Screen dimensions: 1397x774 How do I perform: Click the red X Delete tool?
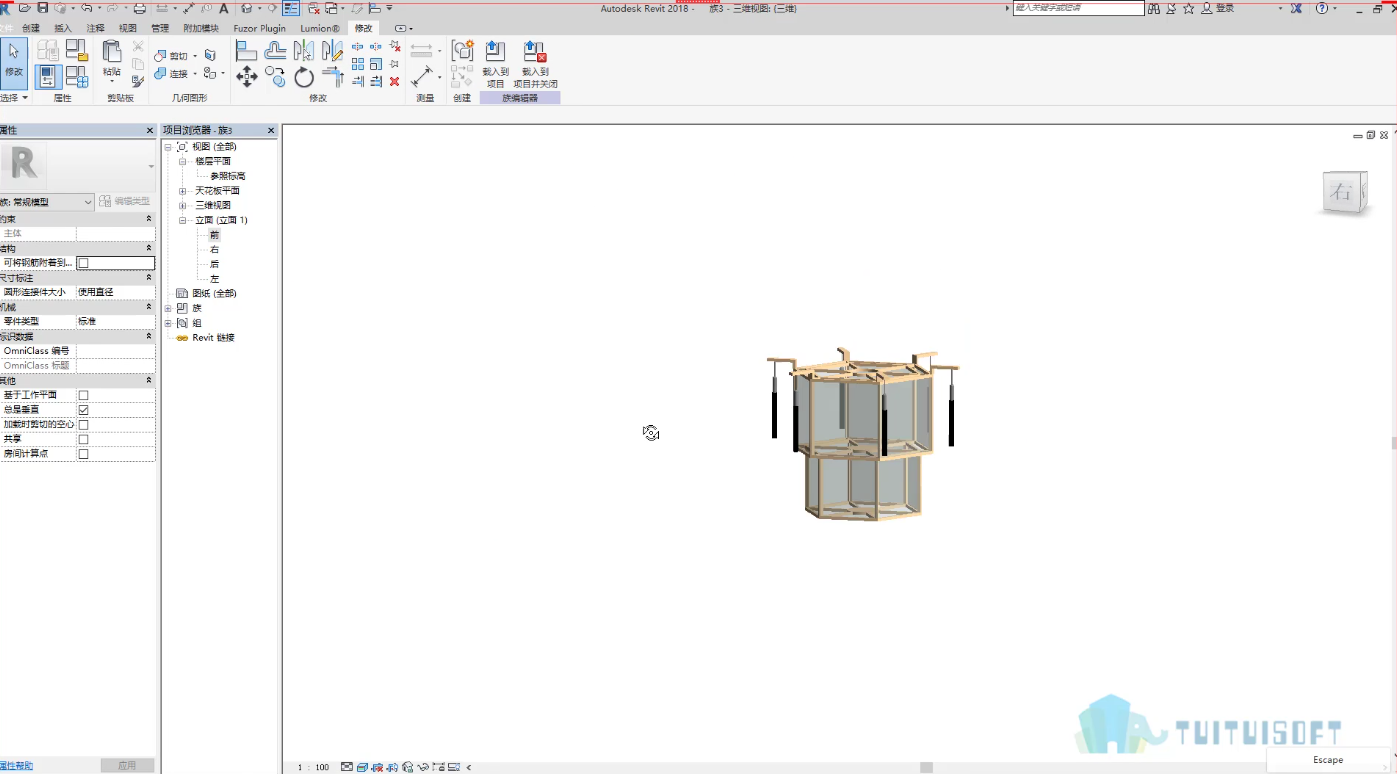(x=395, y=81)
